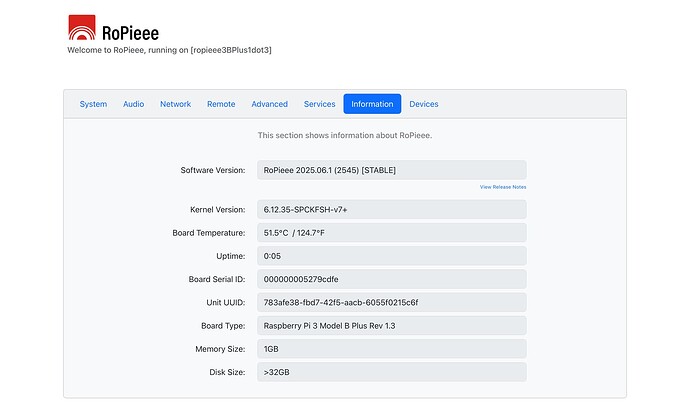Open the System tab
The height and width of the screenshot is (402, 690).
(x=93, y=104)
